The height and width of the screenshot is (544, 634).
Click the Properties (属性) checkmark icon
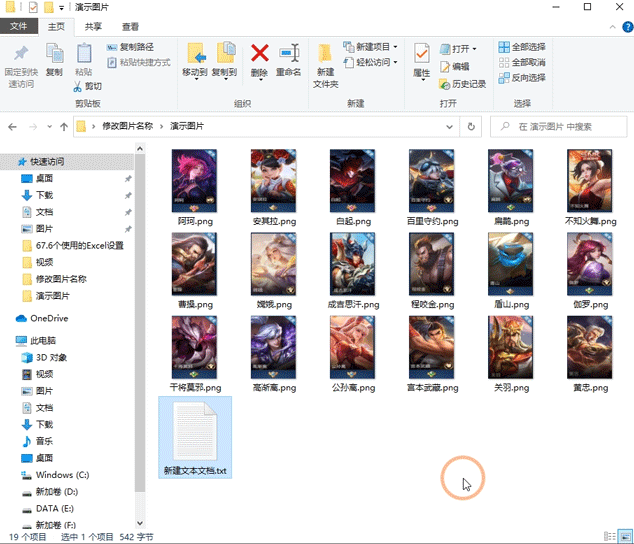[x=422, y=53]
